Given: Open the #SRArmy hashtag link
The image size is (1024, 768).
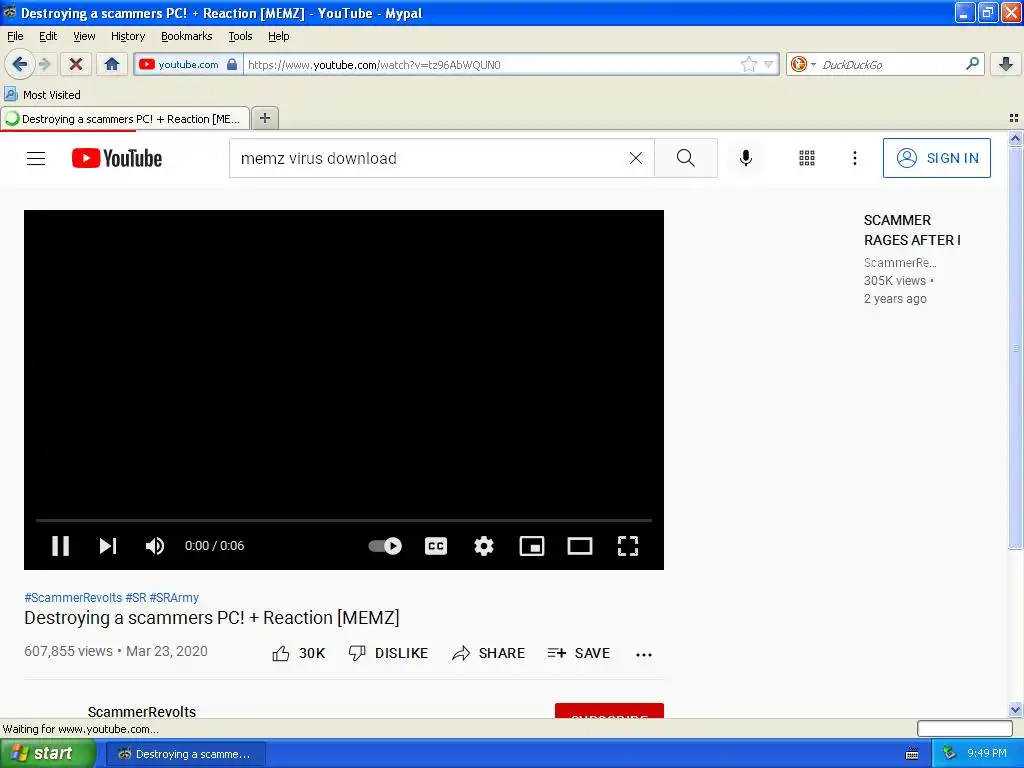Looking at the screenshot, I should click(174, 598).
